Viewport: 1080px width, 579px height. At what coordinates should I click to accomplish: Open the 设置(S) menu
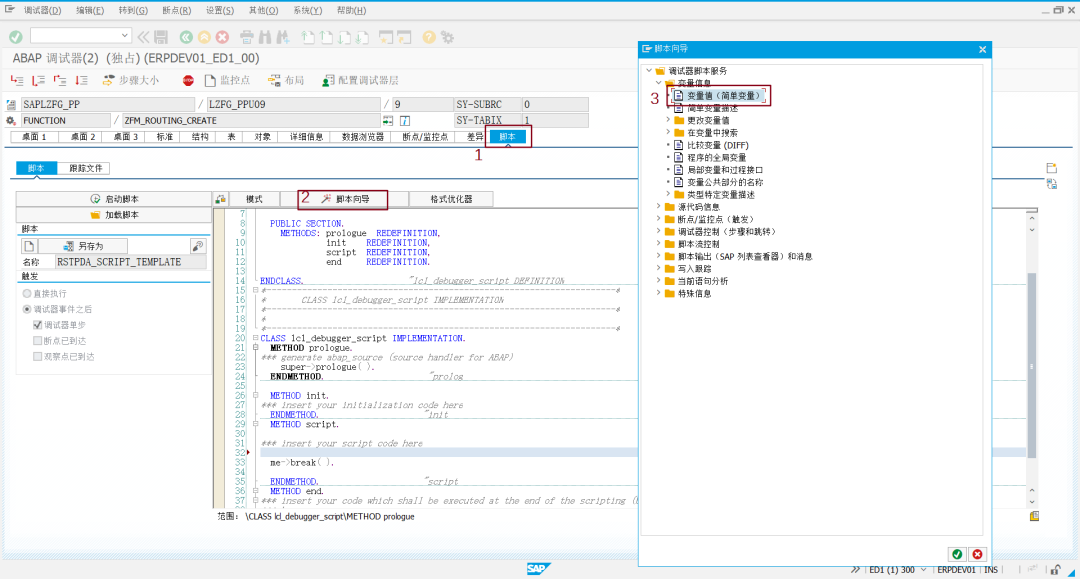click(x=220, y=10)
